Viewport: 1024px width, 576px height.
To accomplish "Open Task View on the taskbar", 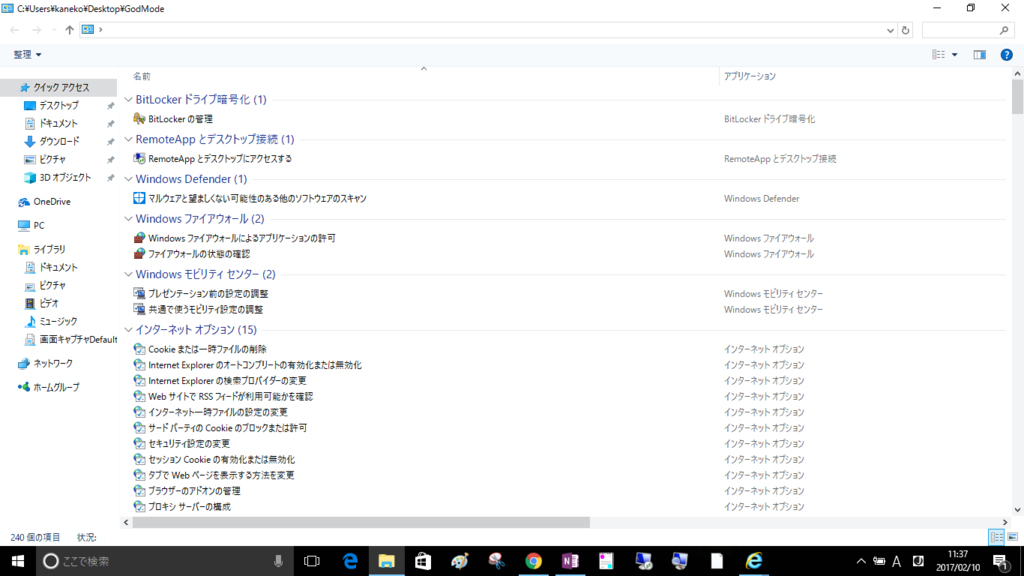I will pos(312,561).
